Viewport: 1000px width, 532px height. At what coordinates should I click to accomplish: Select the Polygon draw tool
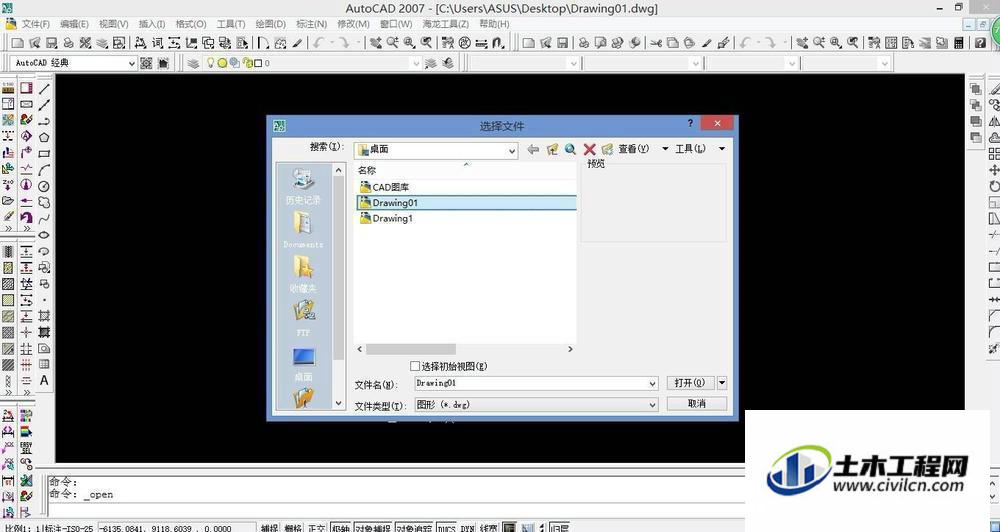click(x=44, y=137)
